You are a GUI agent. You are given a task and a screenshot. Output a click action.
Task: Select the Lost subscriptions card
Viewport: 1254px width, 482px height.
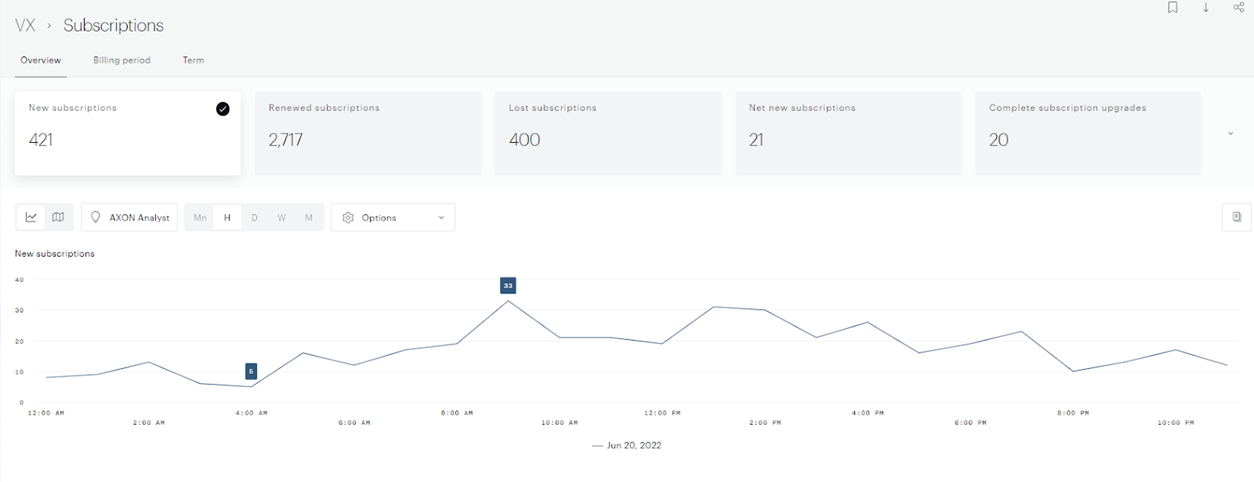[607, 133]
